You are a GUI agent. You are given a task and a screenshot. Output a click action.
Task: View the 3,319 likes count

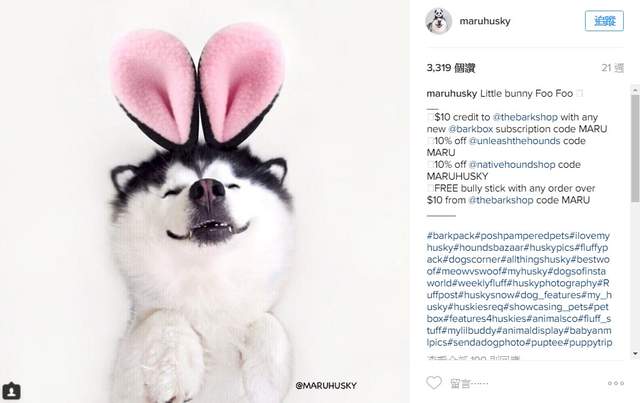coord(451,68)
